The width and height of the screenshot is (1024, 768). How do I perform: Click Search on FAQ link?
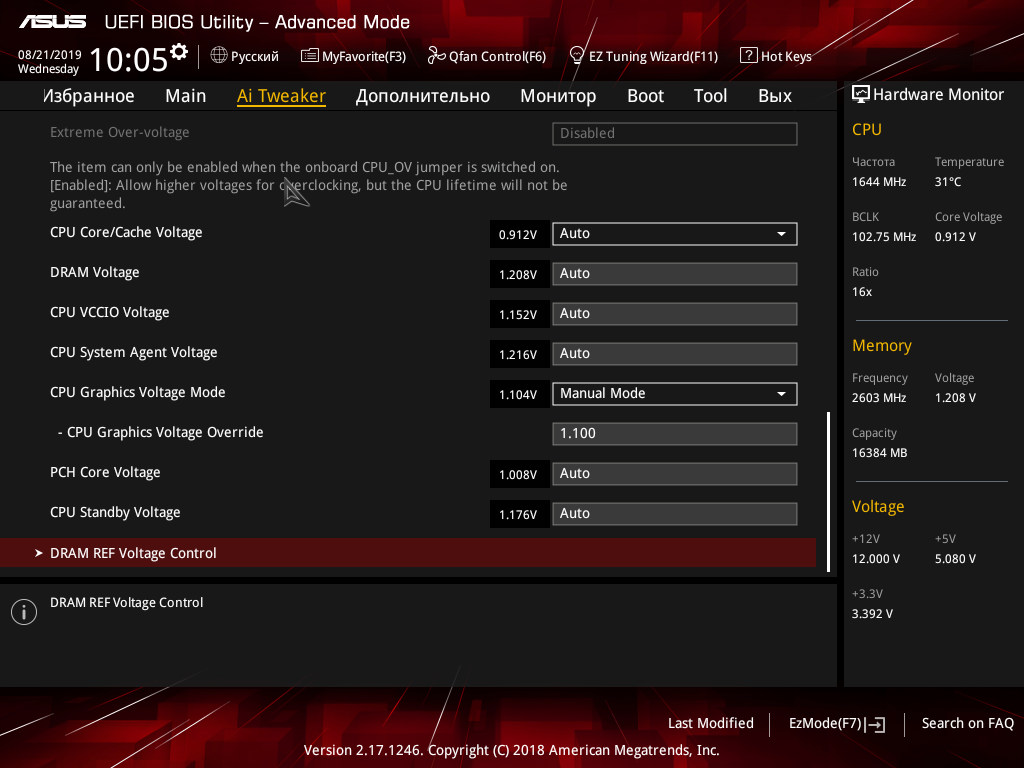pos(967,723)
